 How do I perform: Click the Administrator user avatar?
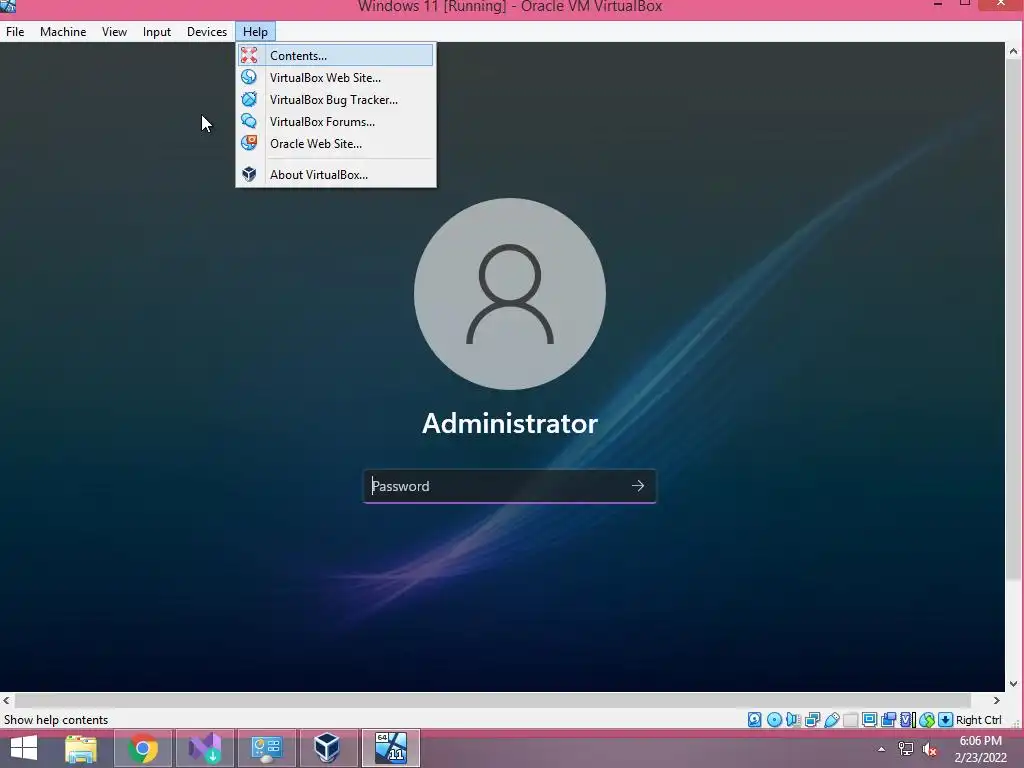[510, 294]
